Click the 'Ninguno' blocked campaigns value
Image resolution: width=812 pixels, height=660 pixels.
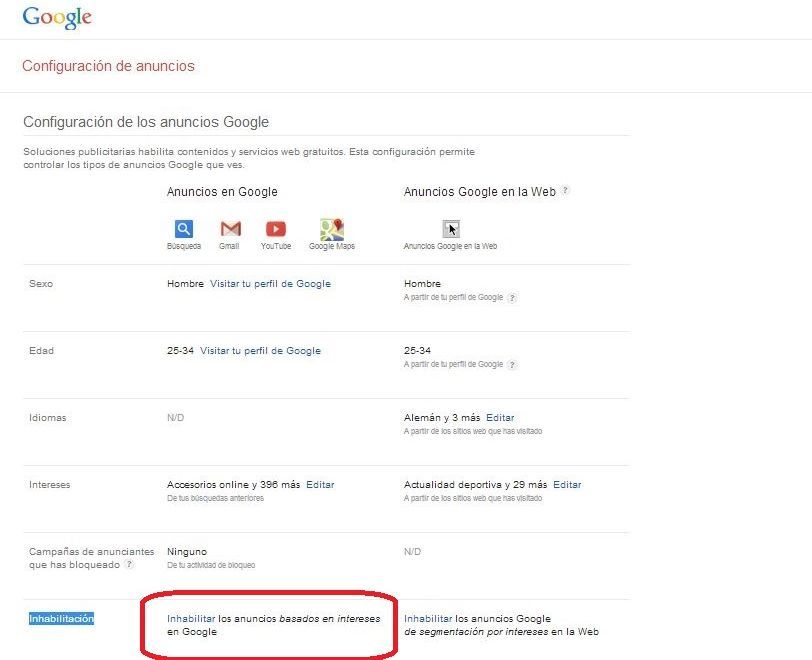click(187, 552)
